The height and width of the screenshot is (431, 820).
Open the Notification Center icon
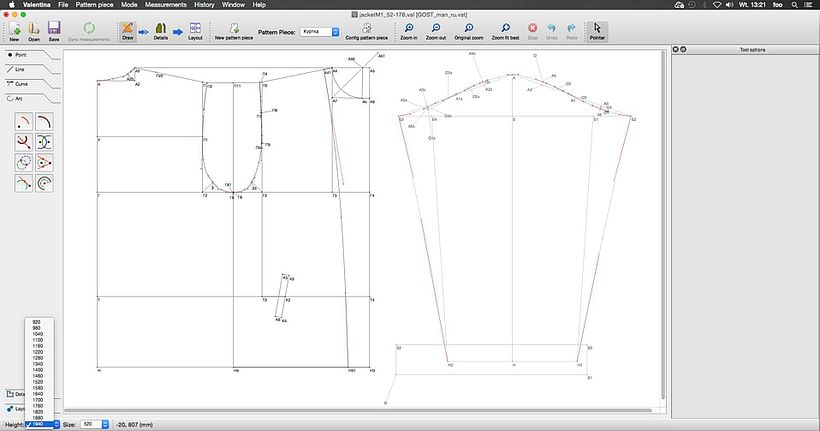click(x=808, y=5)
